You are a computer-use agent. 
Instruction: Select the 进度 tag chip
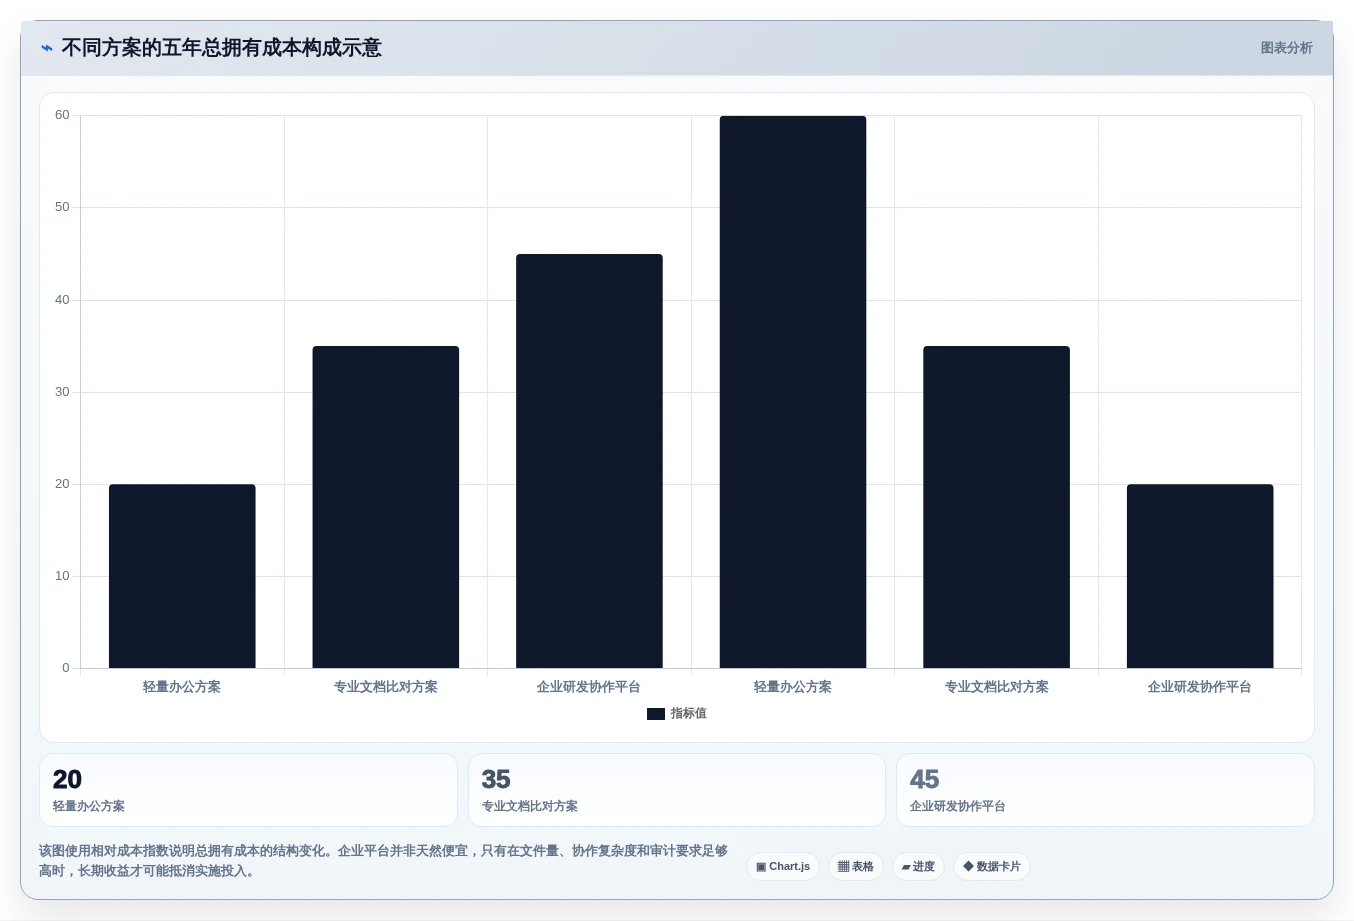918,867
